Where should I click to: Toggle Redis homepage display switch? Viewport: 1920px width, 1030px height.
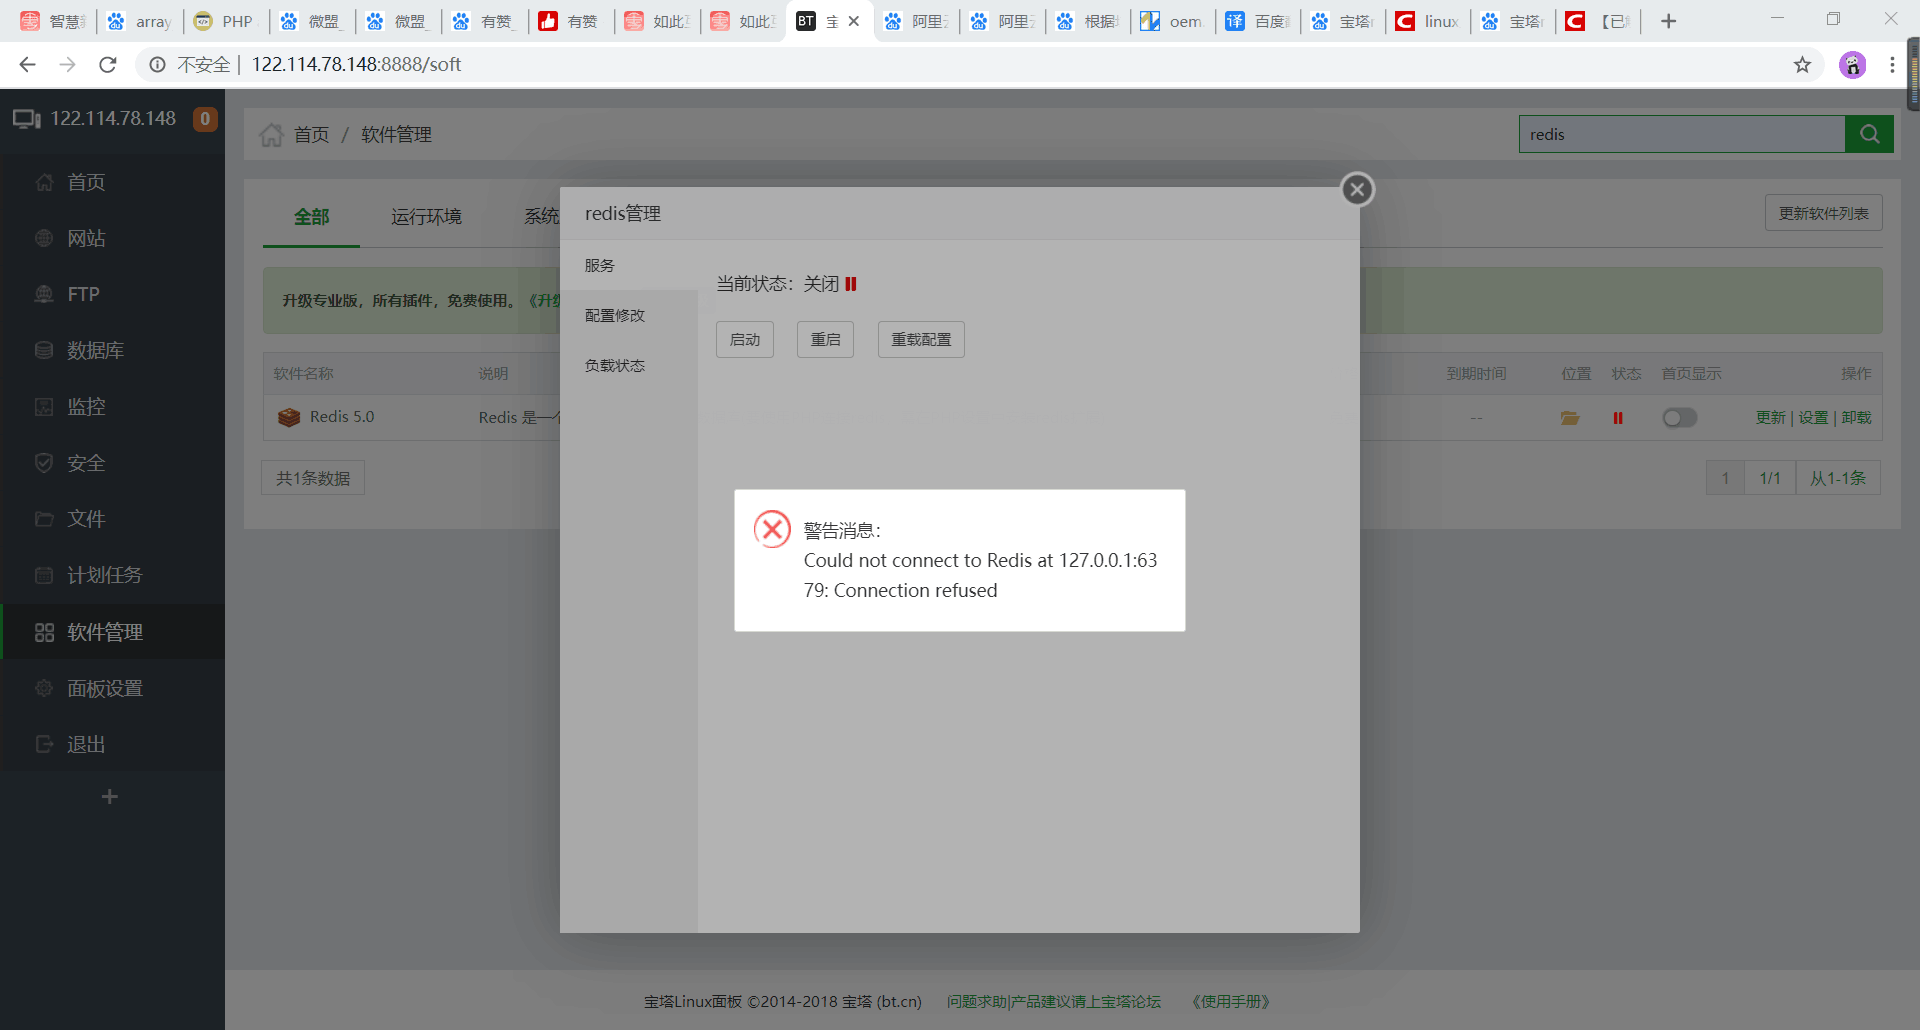(x=1679, y=418)
